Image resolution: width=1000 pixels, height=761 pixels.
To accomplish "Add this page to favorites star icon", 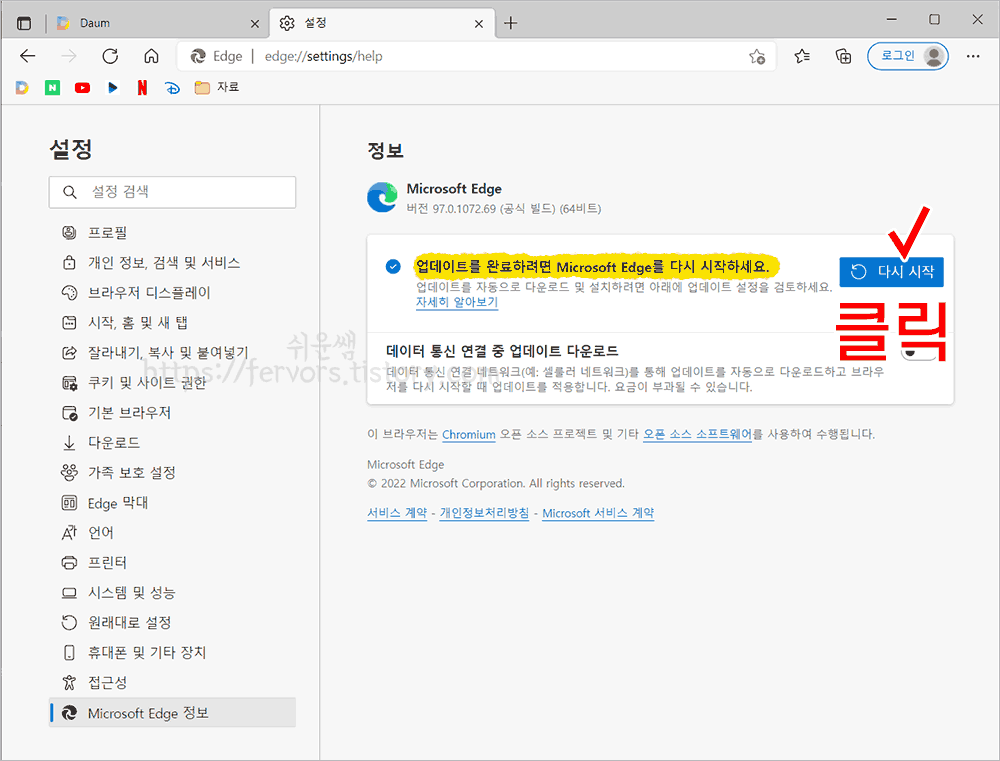I will tap(757, 56).
